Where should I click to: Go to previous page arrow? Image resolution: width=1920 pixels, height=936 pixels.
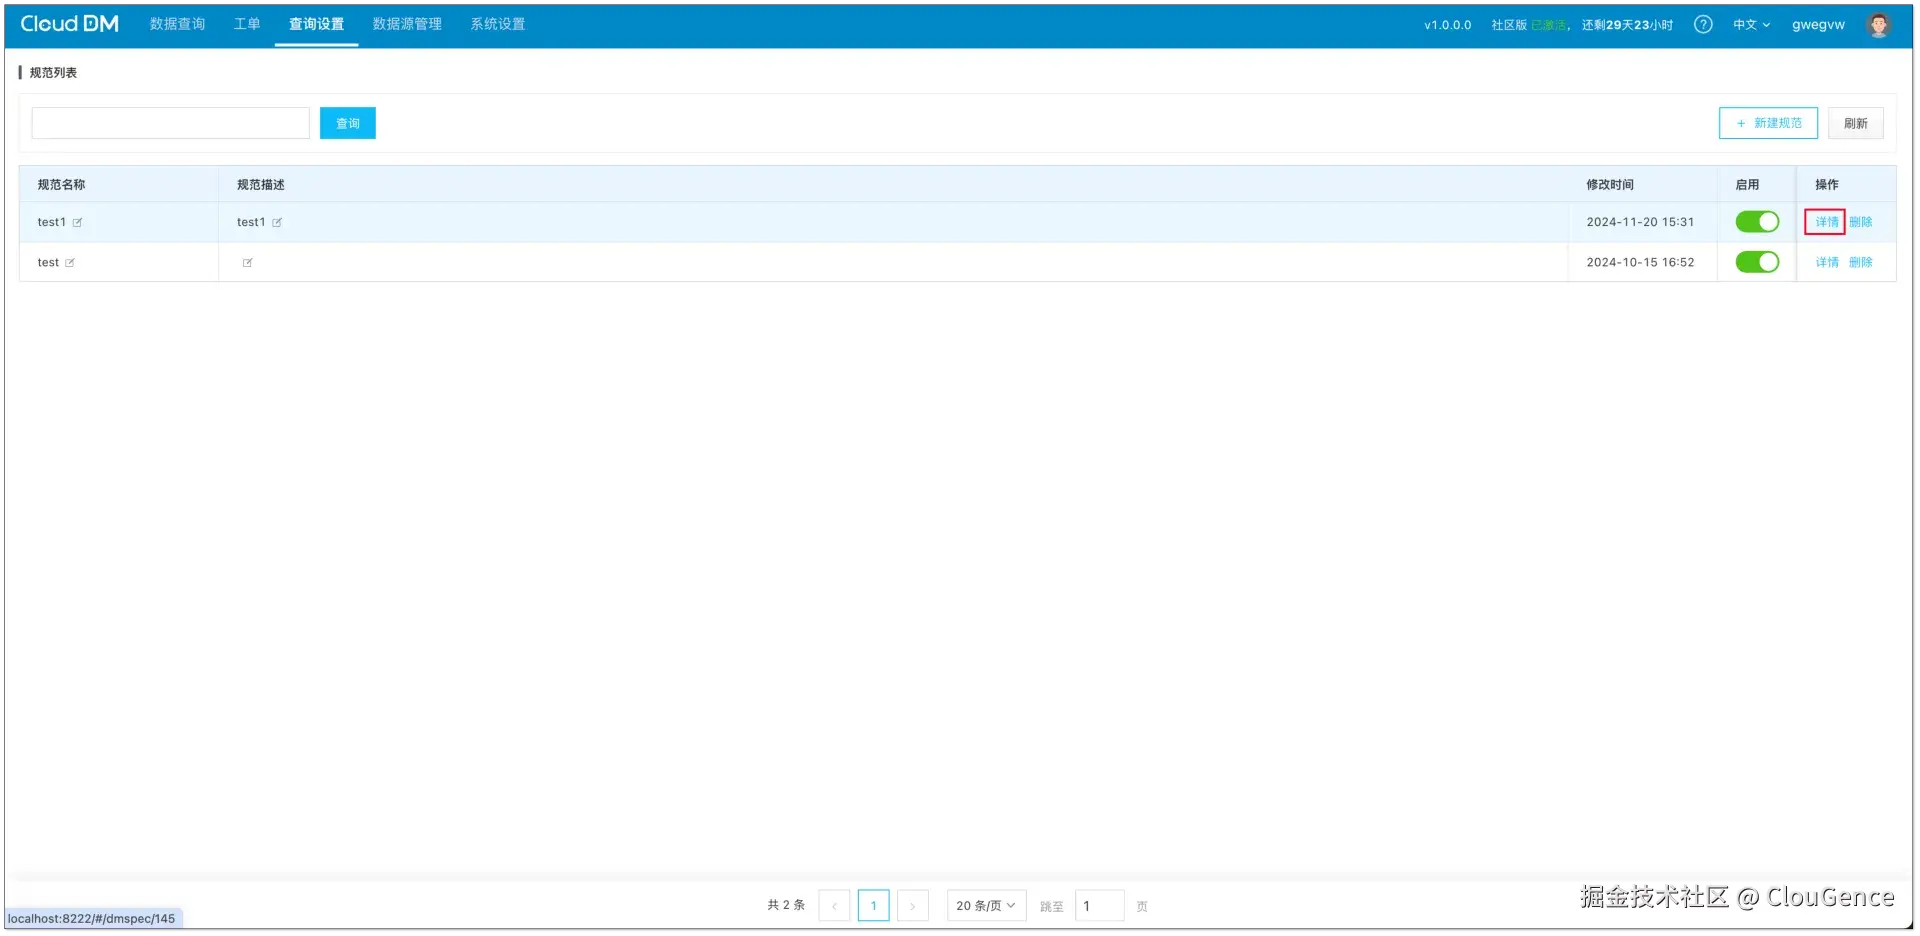coord(834,906)
